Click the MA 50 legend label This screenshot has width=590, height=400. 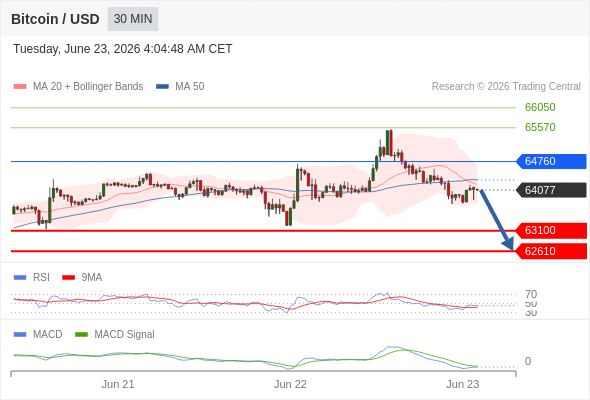point(190,87)
